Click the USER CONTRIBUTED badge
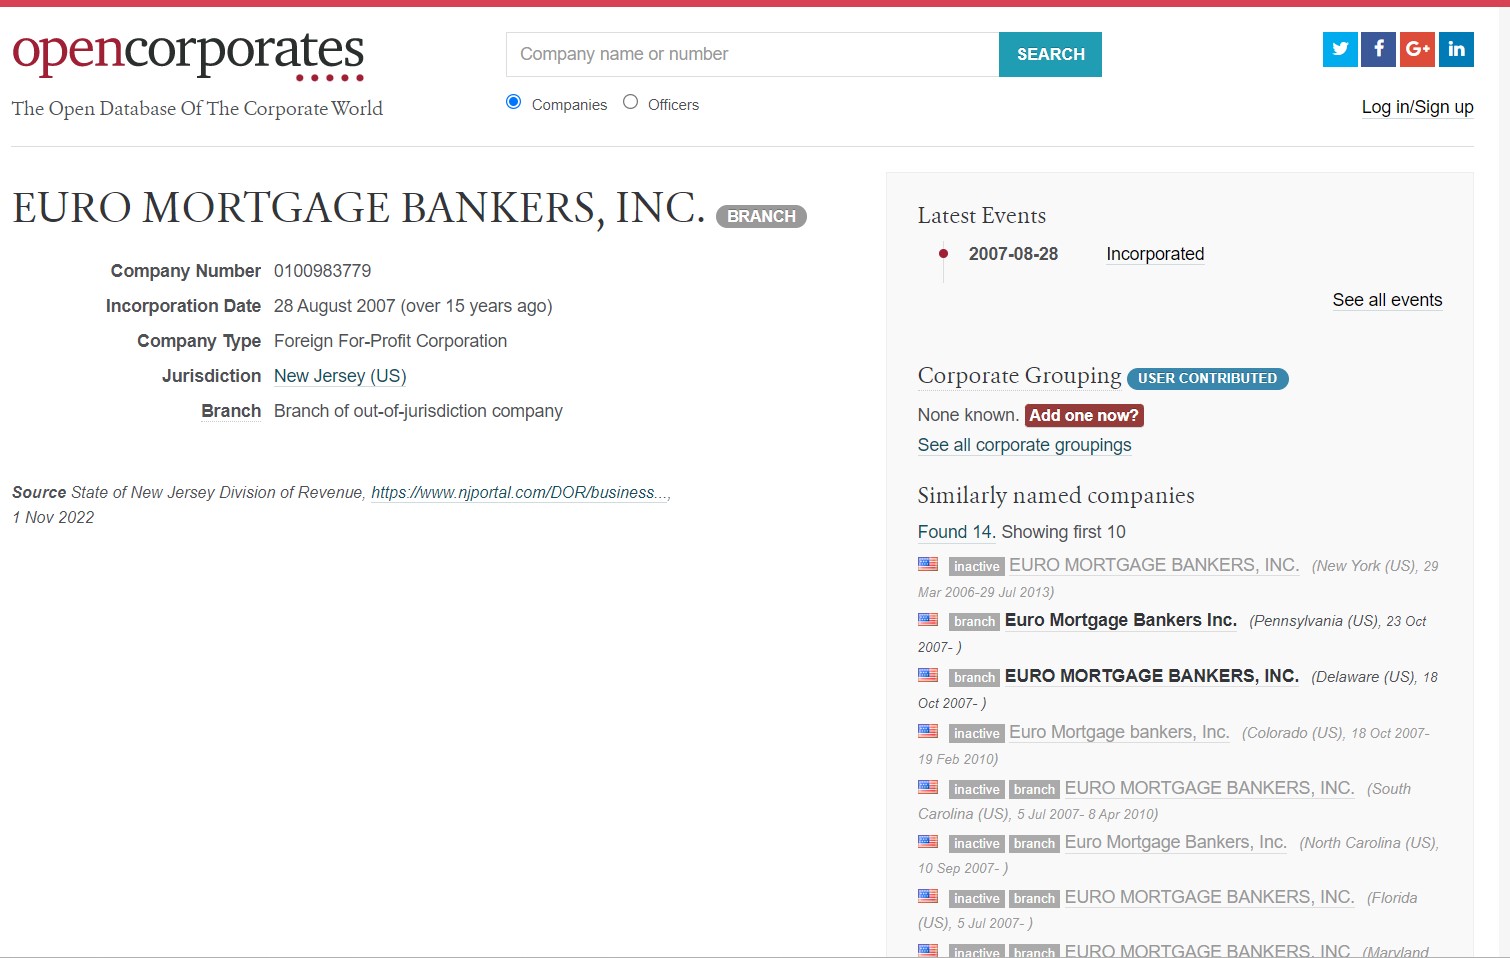This screenshot has width=1510, height=958. pyautogui.click(x=1207, y=378)
